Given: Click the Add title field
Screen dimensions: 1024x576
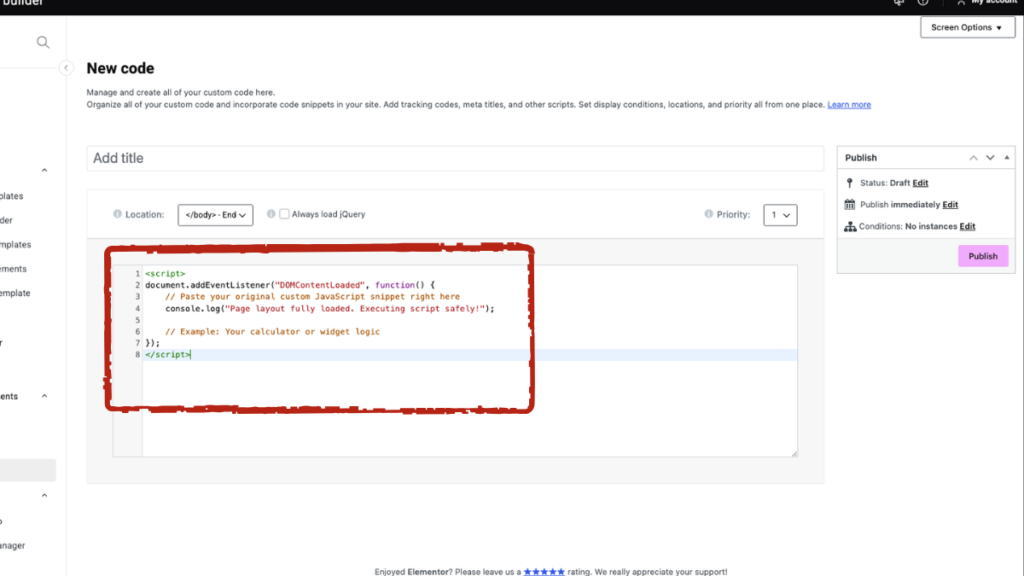Looking at the screenshot, I should (x=455, y=158).
